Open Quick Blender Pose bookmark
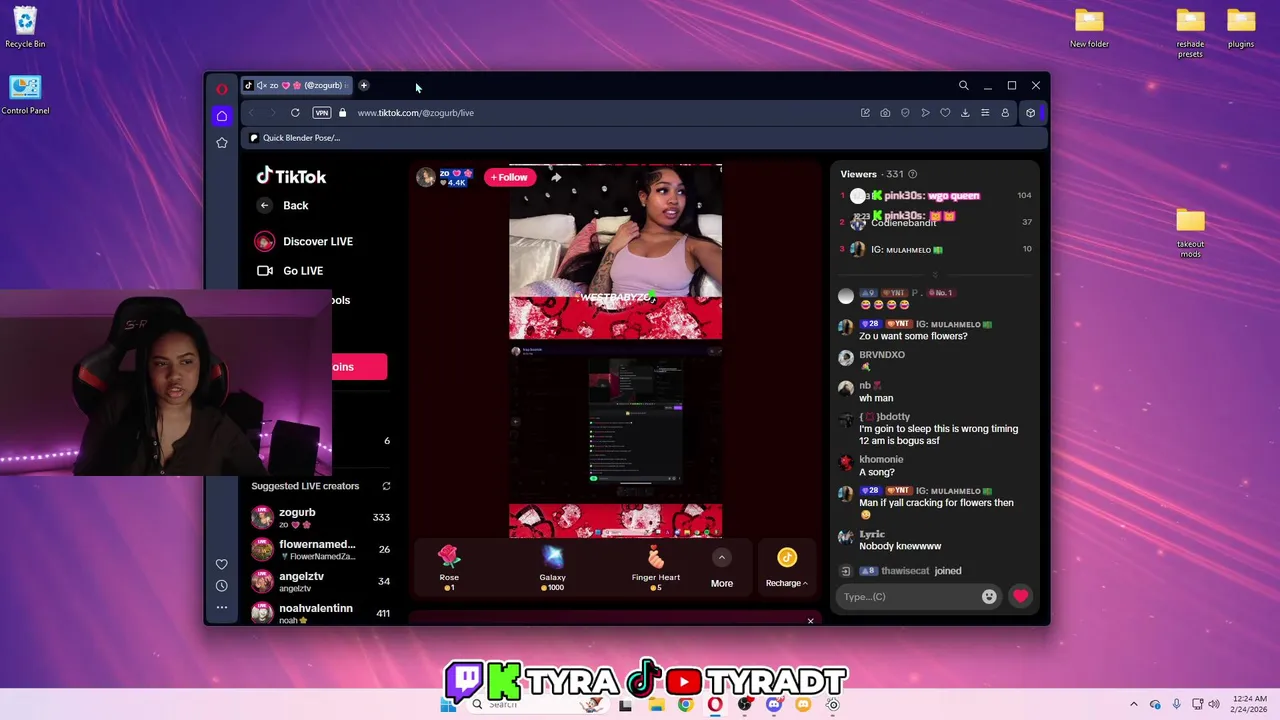Image resolution: width=1280 pixels, height=720 pixels. [x=295, y=138]
